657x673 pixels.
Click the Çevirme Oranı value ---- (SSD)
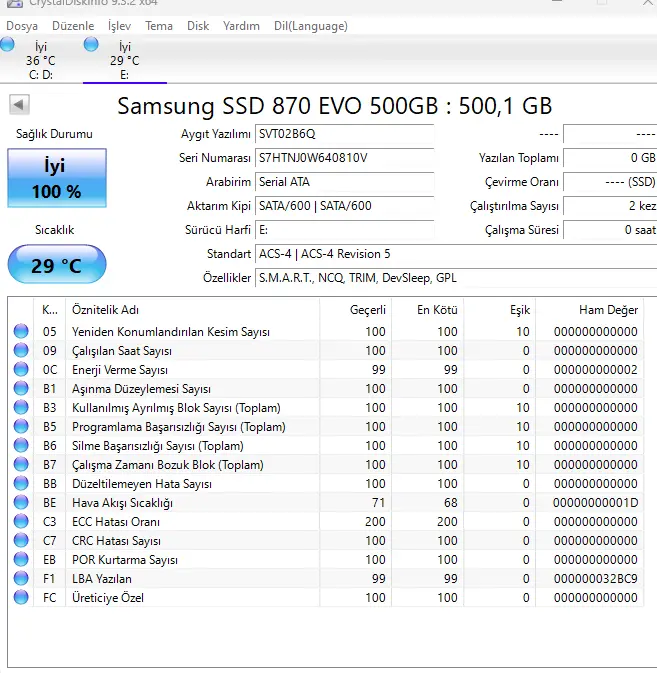pyautogui.click(x=610, y=182)
